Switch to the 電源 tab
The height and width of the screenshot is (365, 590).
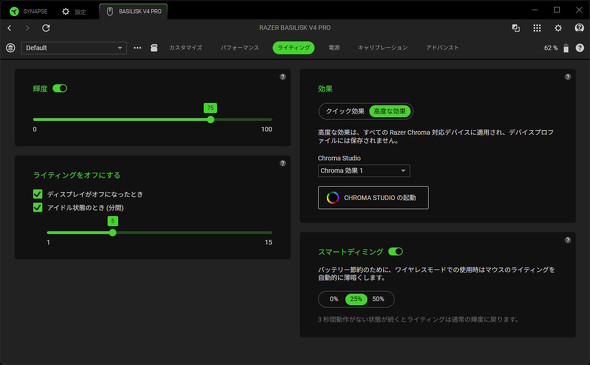(x=334, y=48)
